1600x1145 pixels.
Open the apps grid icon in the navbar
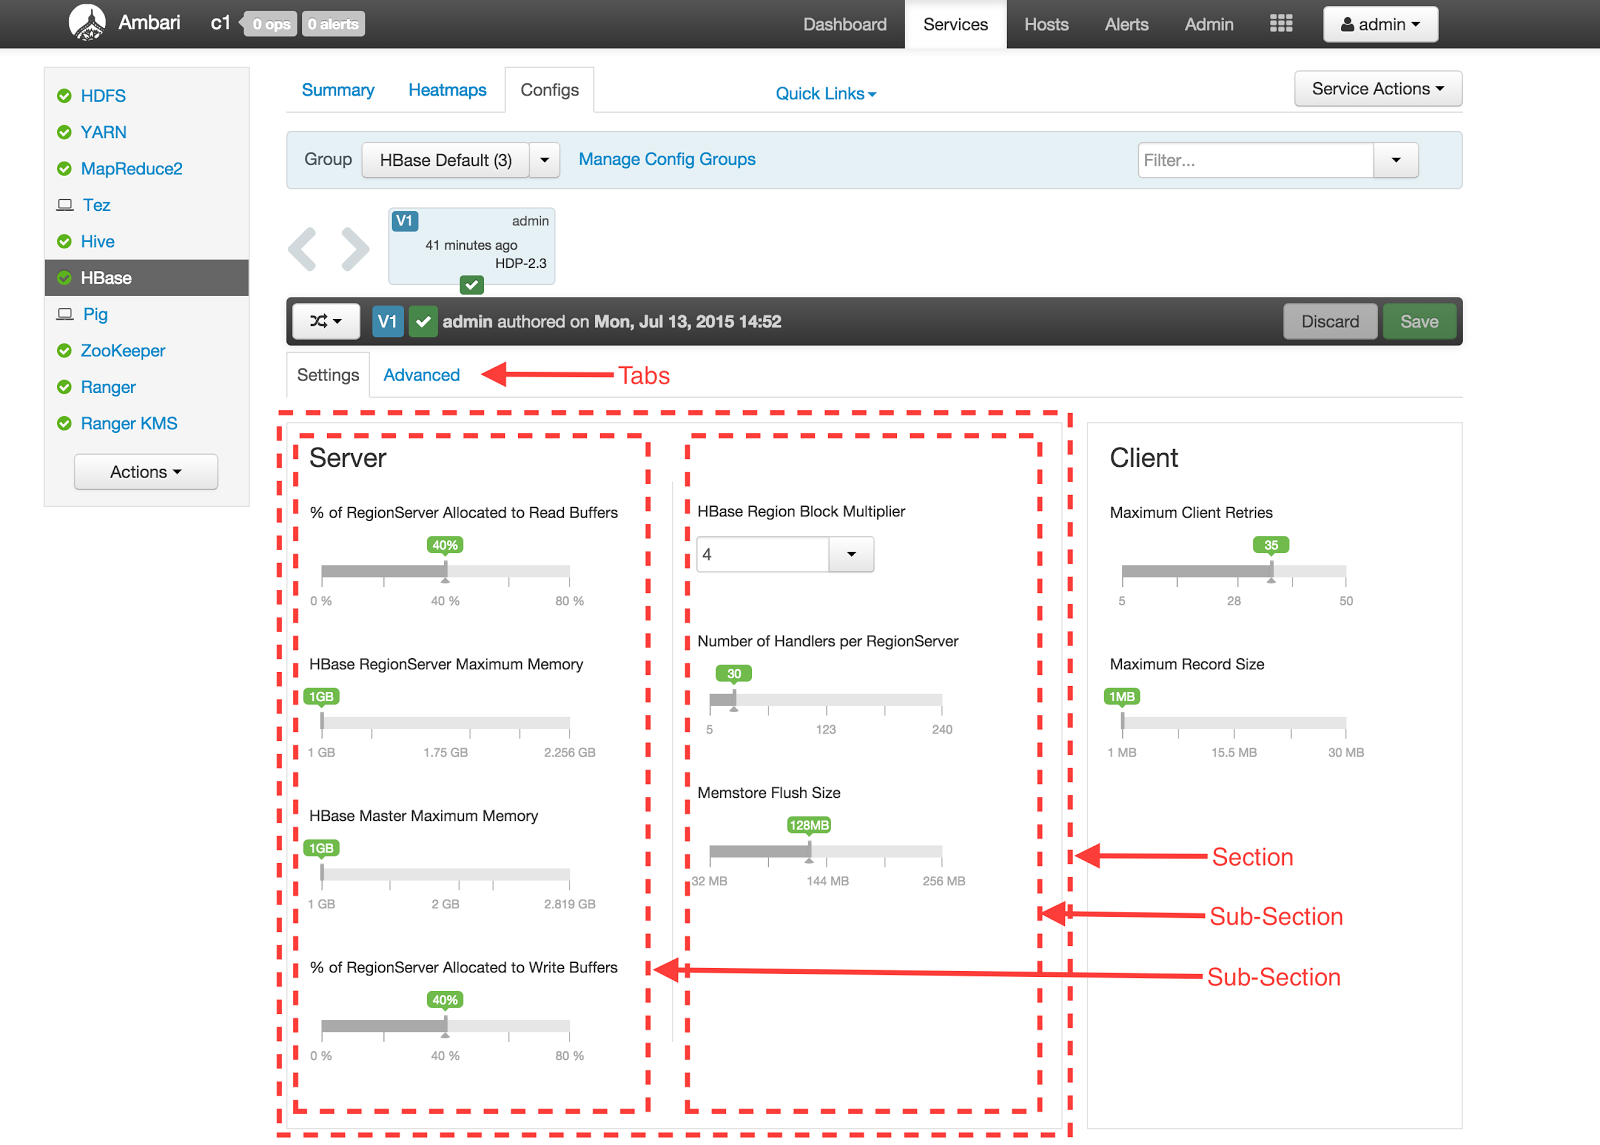(x=1281, y=24)
